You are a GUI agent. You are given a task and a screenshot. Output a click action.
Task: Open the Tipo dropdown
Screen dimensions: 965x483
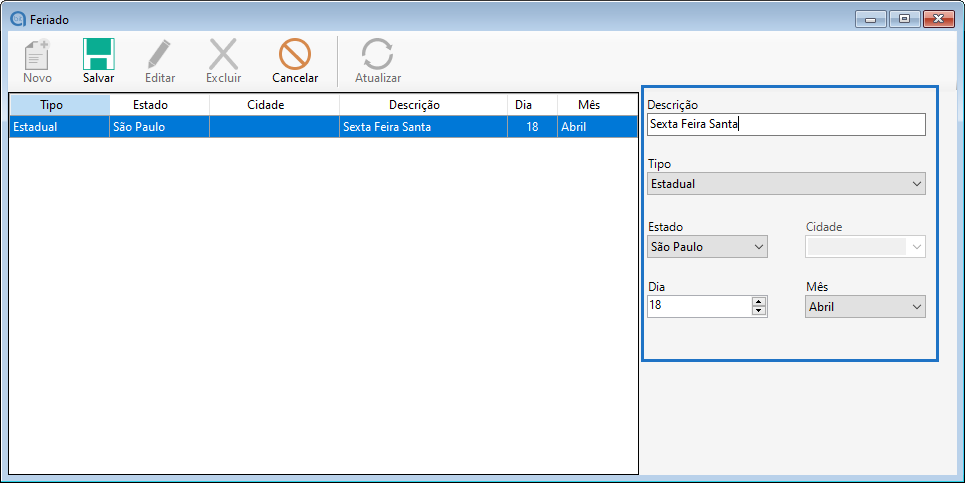click(785, 184)
